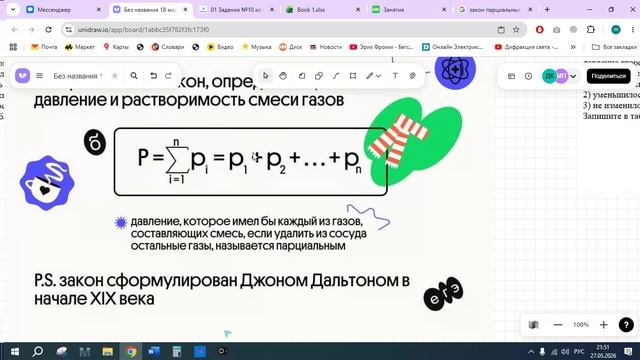Select the coffee cup sticker

click(47, 183)
